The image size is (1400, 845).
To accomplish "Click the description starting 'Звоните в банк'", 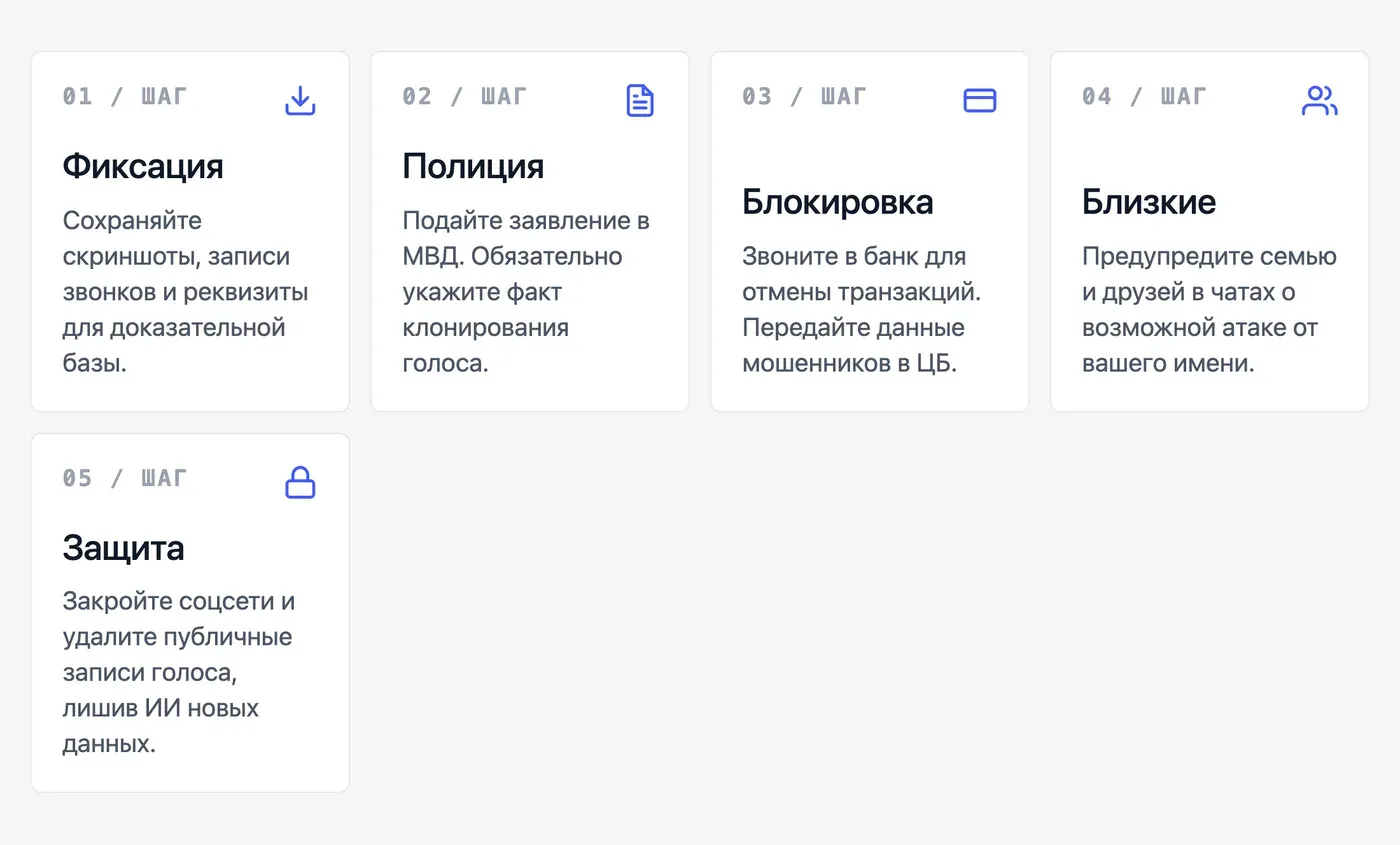I will (x=862, y=310).
